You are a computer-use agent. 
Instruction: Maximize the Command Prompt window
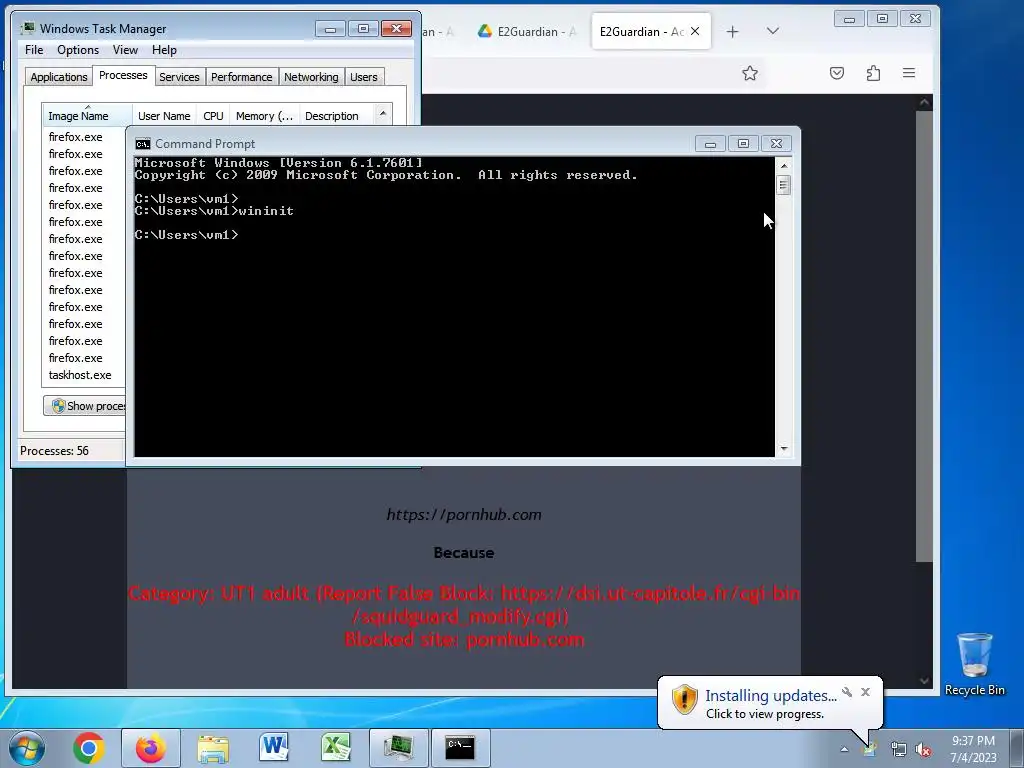743,144
